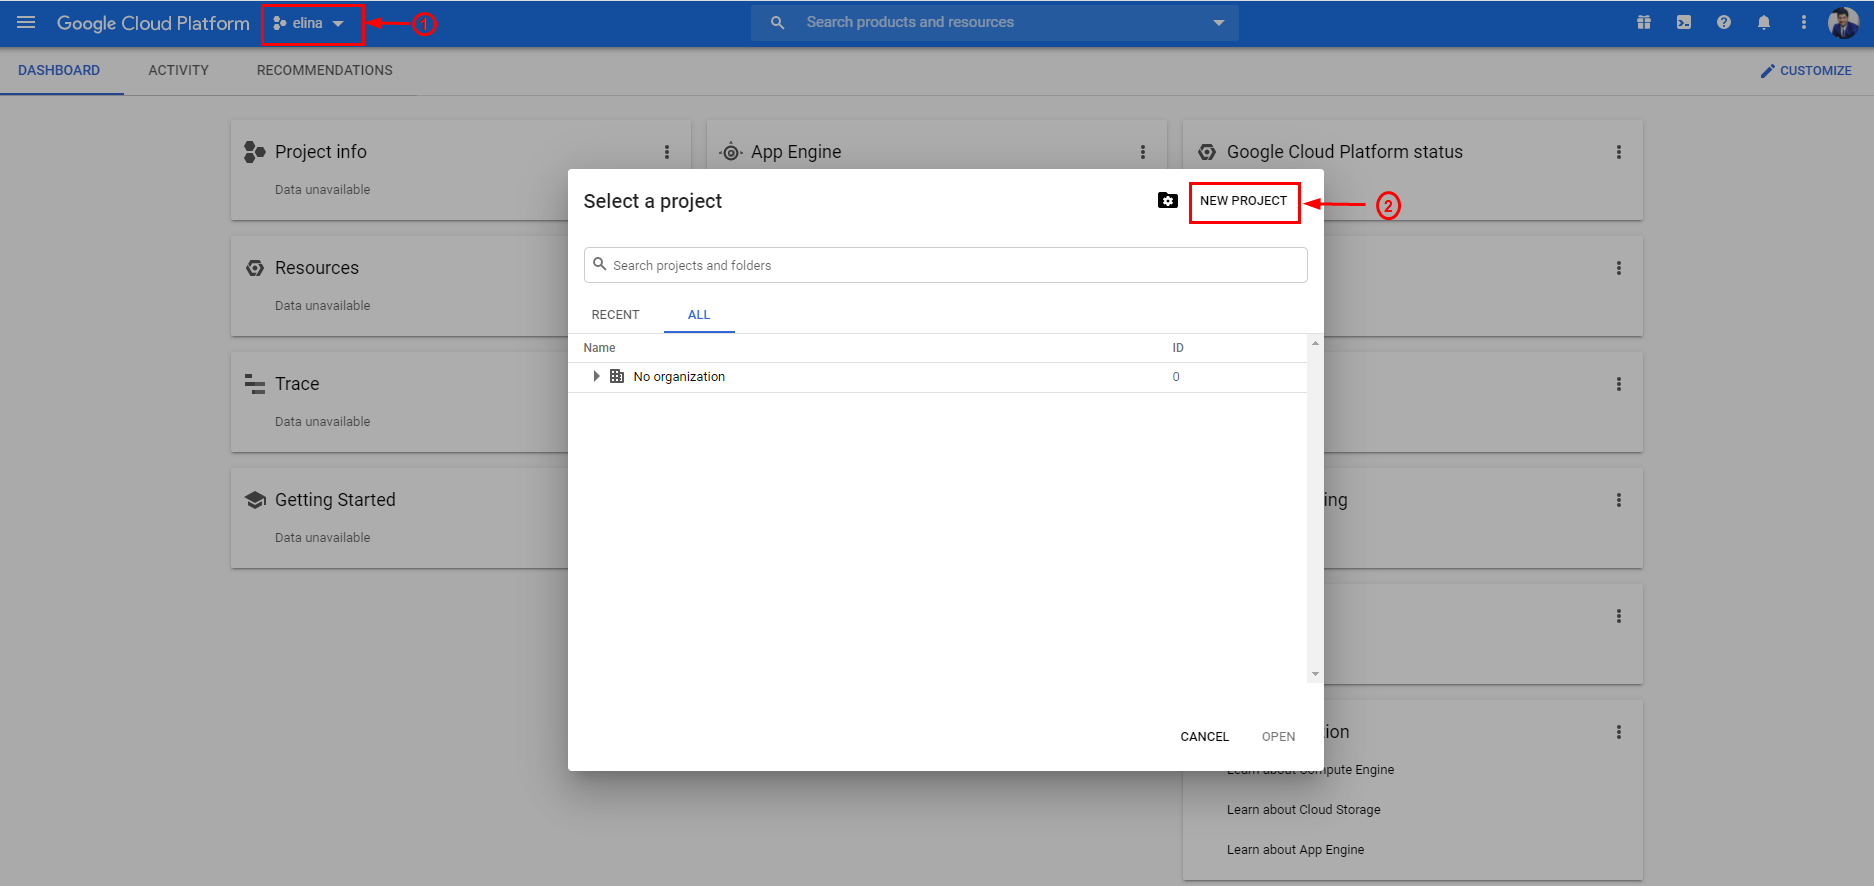This screenshot has width=1874, height=886.
Task: Click the App Engine card icon
Action: (x=731, y=152)
